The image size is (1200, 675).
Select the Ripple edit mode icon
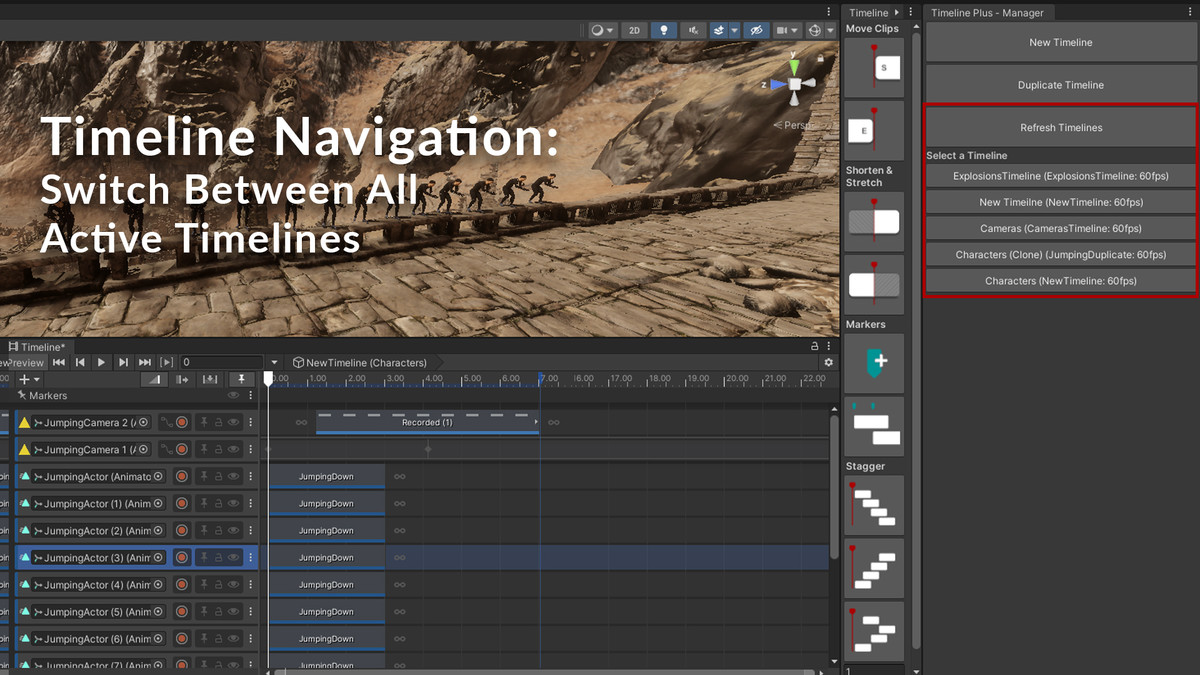point(183,379)
